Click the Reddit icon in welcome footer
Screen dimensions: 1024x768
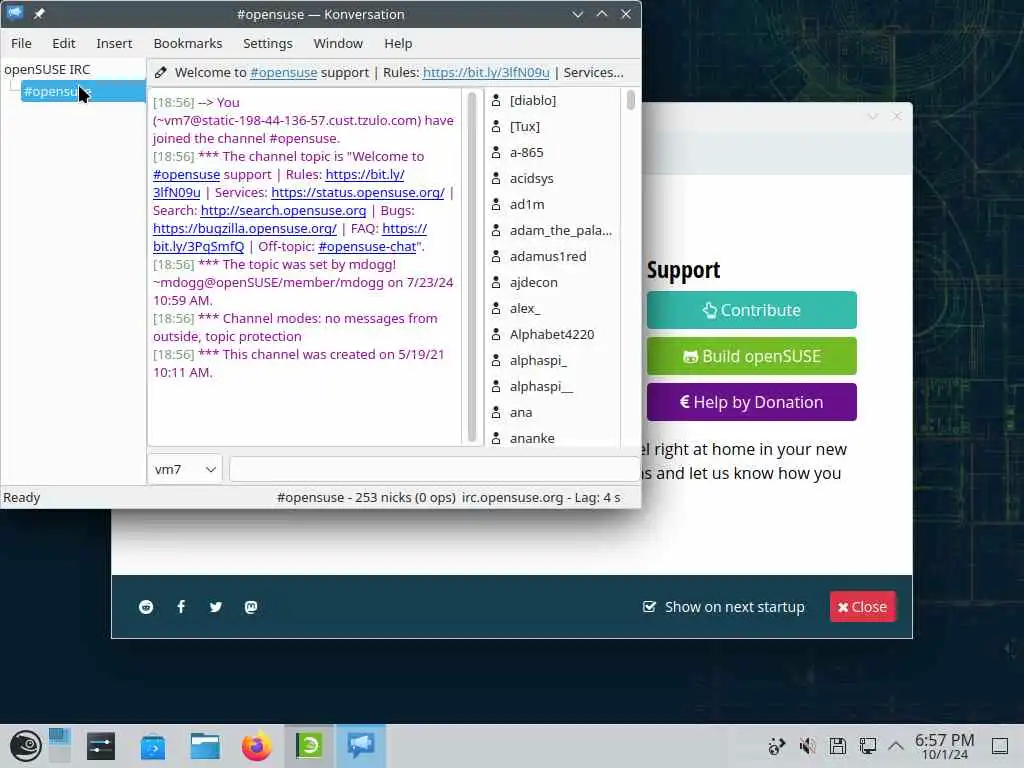[x=146, y=607]
